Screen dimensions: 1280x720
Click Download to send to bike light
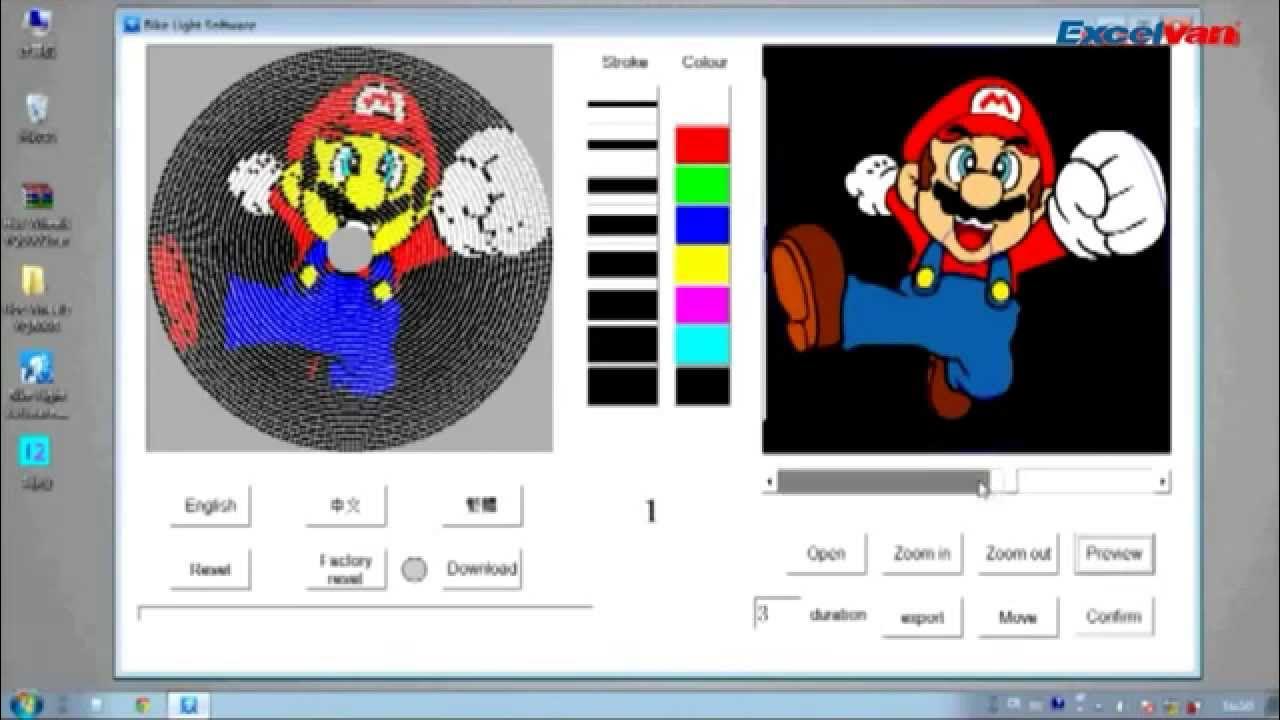click(482, 569)
